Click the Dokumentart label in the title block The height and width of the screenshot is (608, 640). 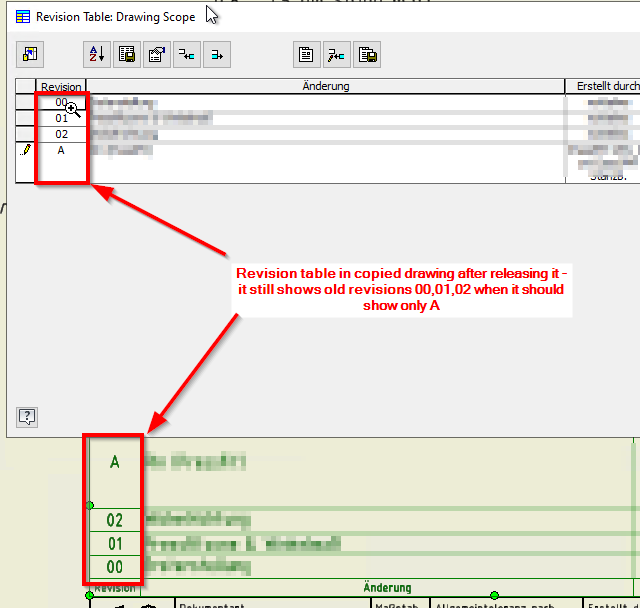tap(211, 605)
